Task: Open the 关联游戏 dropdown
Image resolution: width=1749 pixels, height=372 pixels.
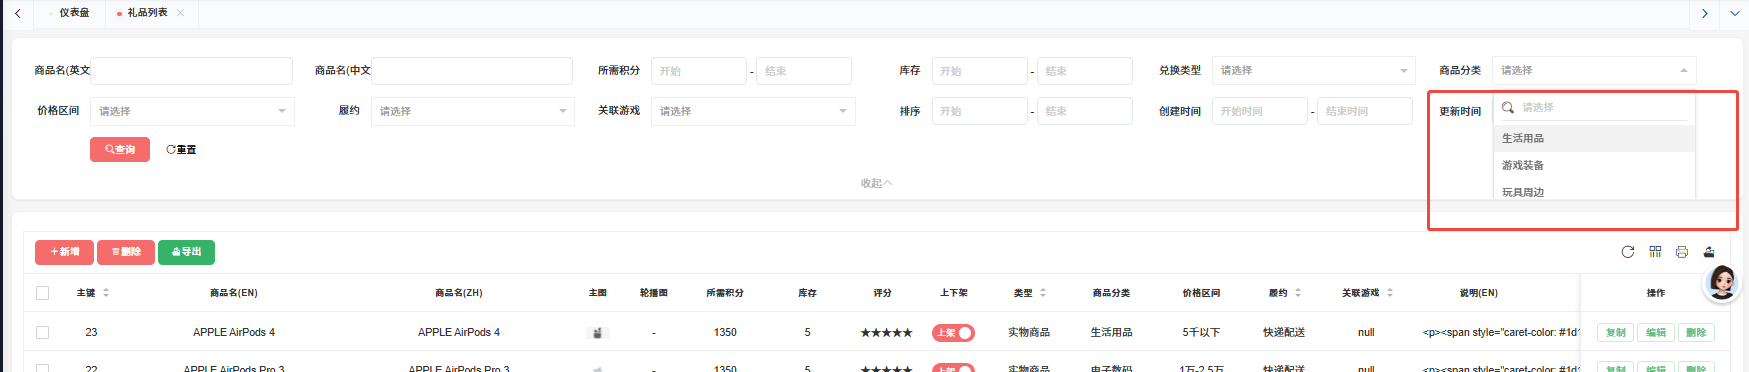Action: (x=753, y=111)
